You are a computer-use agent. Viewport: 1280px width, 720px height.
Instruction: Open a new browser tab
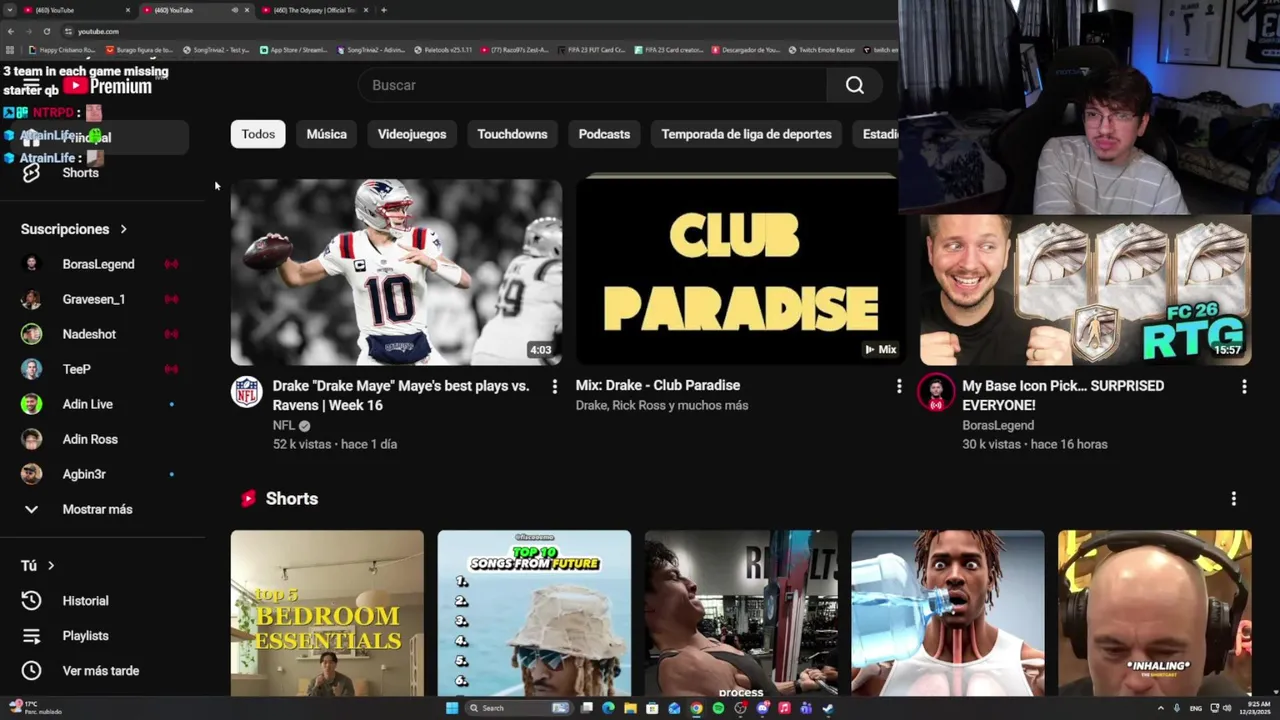pos(384,10)
